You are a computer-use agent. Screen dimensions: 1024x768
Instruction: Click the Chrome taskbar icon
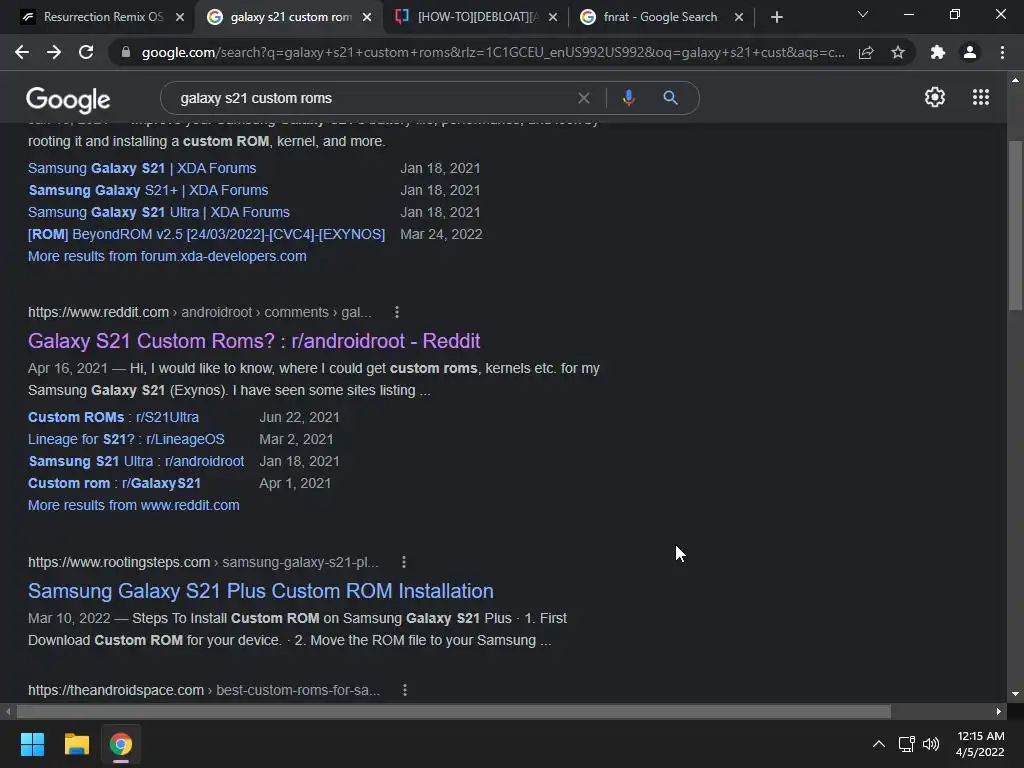tap(121, 744)
